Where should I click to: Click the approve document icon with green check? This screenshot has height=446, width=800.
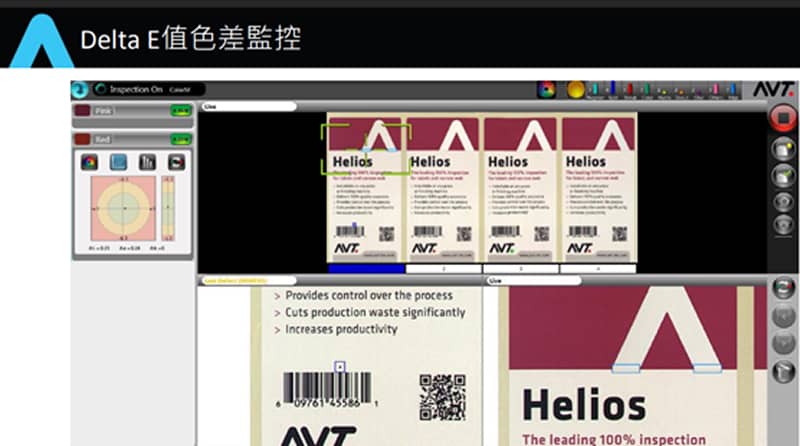783,175
